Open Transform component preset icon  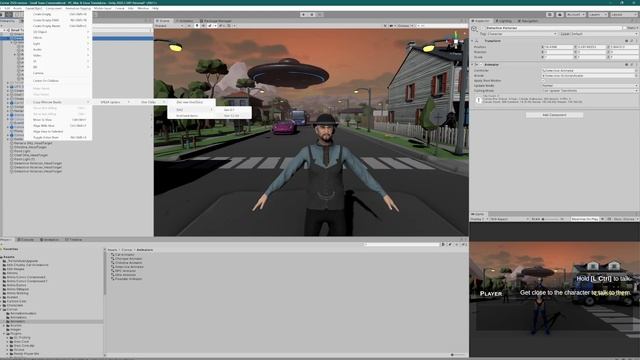631,41
